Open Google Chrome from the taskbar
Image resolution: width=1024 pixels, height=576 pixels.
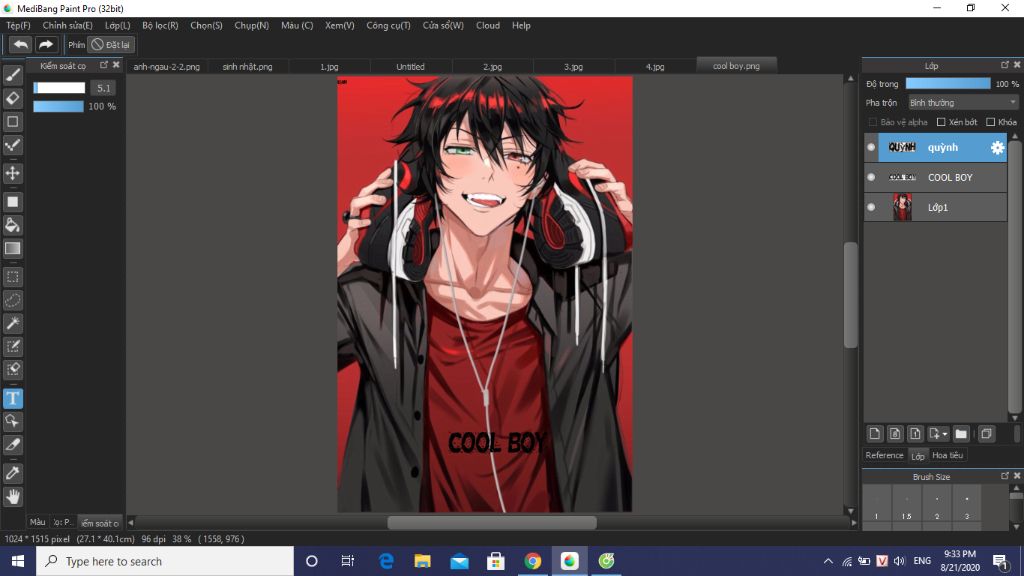coord(532,561)
